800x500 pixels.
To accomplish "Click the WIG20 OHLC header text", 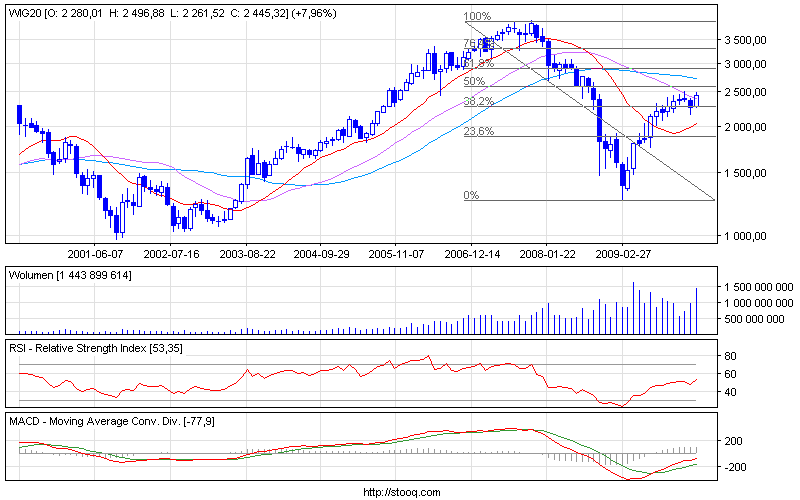I will point(172,13).
